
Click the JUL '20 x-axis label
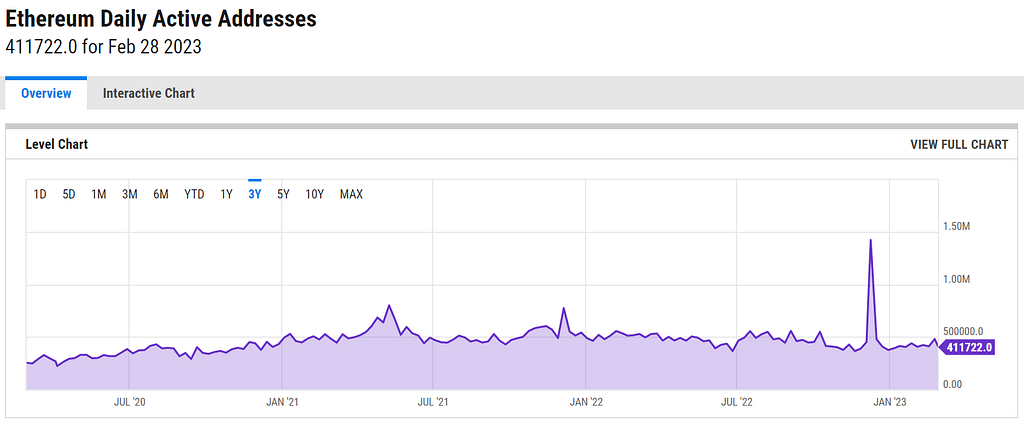tap(129, 402)
